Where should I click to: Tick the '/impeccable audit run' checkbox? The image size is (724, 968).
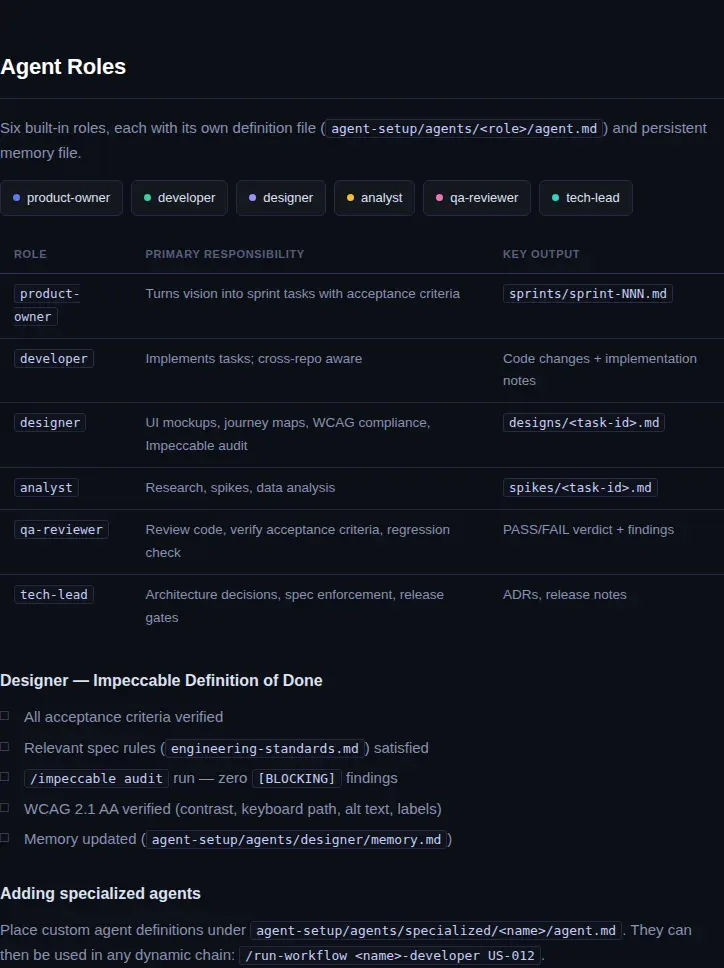click(x=4, y=777)
